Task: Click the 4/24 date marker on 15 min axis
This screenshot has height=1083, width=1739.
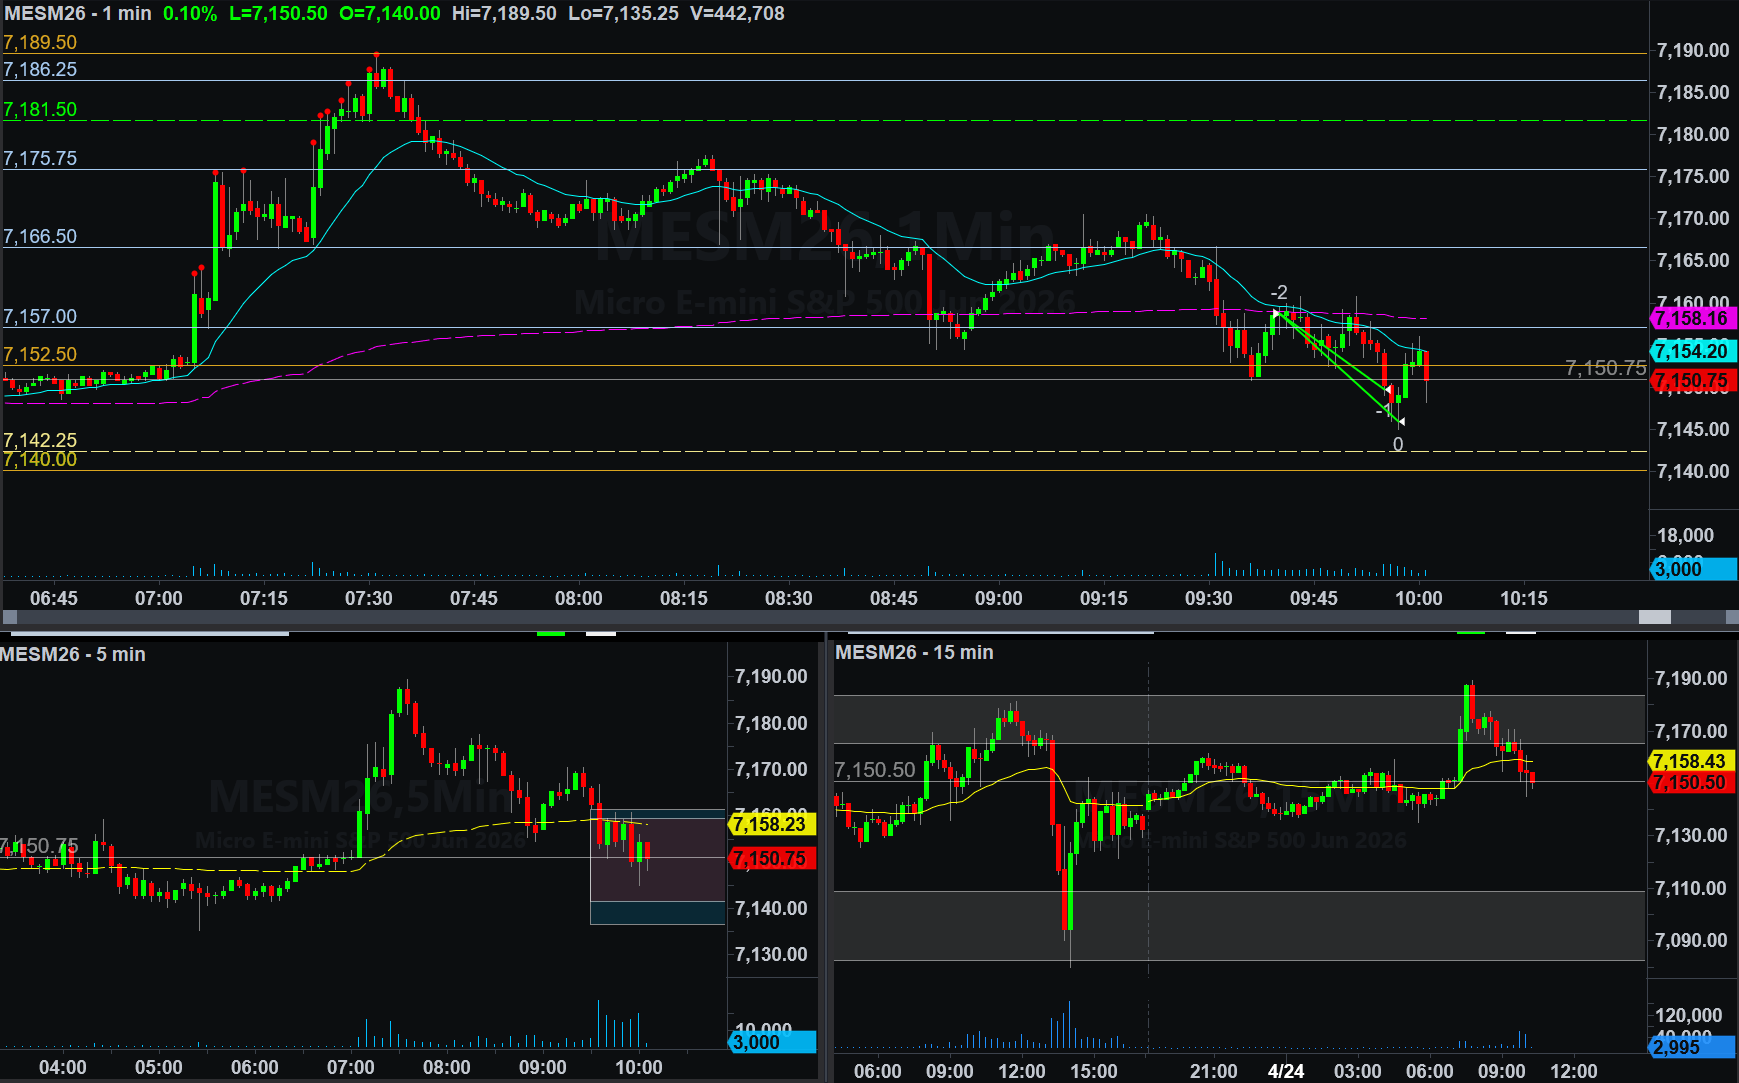Action: click(x=1285, y=1071)
